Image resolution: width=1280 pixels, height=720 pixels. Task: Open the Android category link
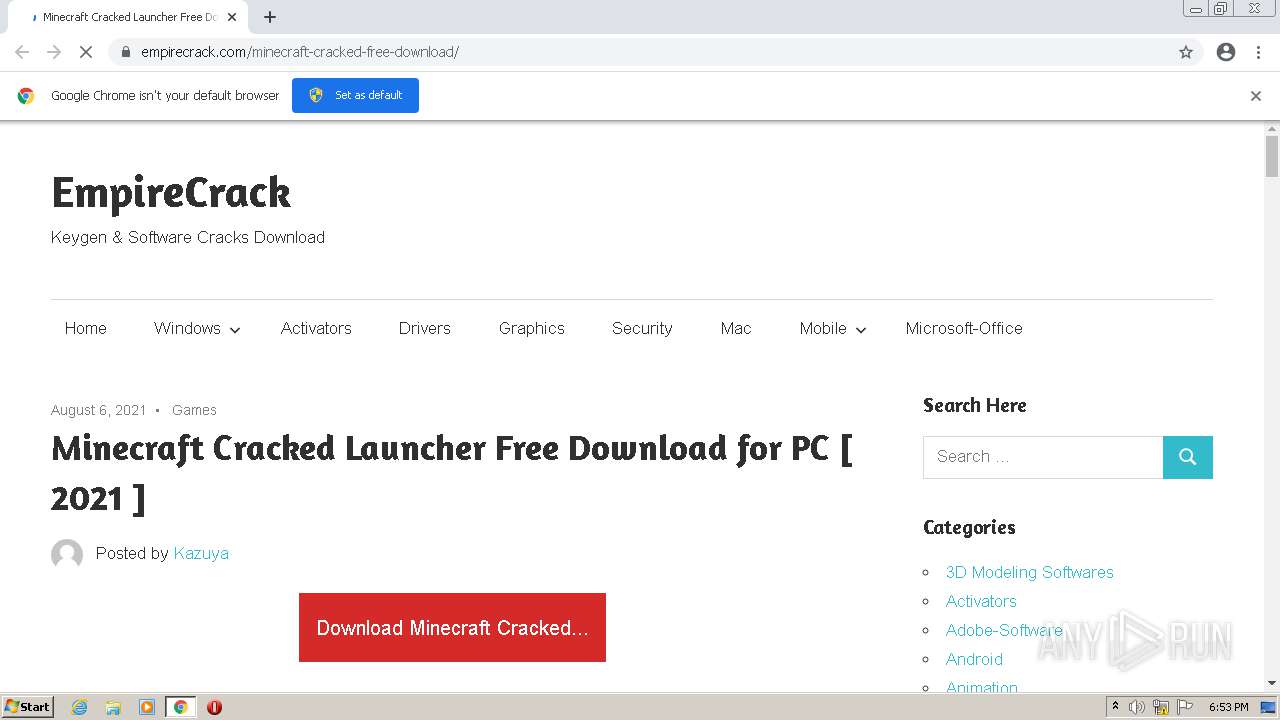[x=974, y=659]
